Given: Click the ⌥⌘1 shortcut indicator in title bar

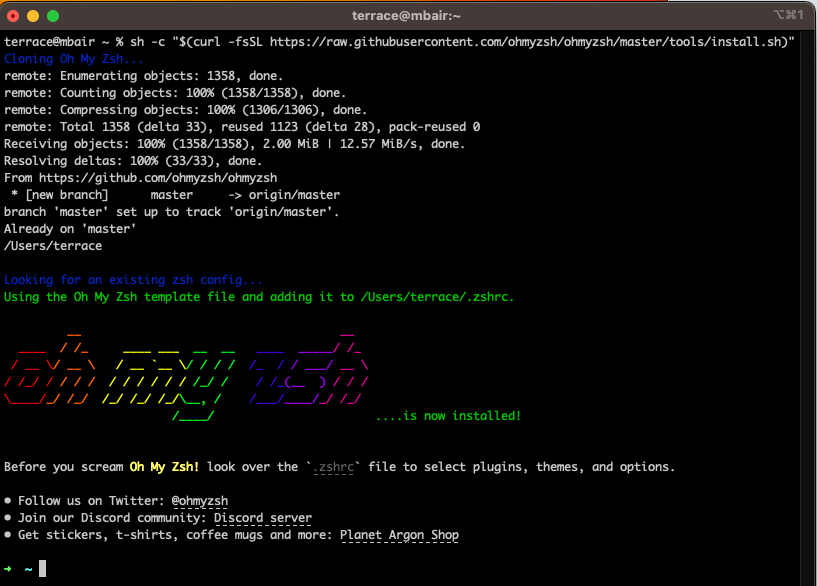Looking at the screenshot, I should click(788, 15).
